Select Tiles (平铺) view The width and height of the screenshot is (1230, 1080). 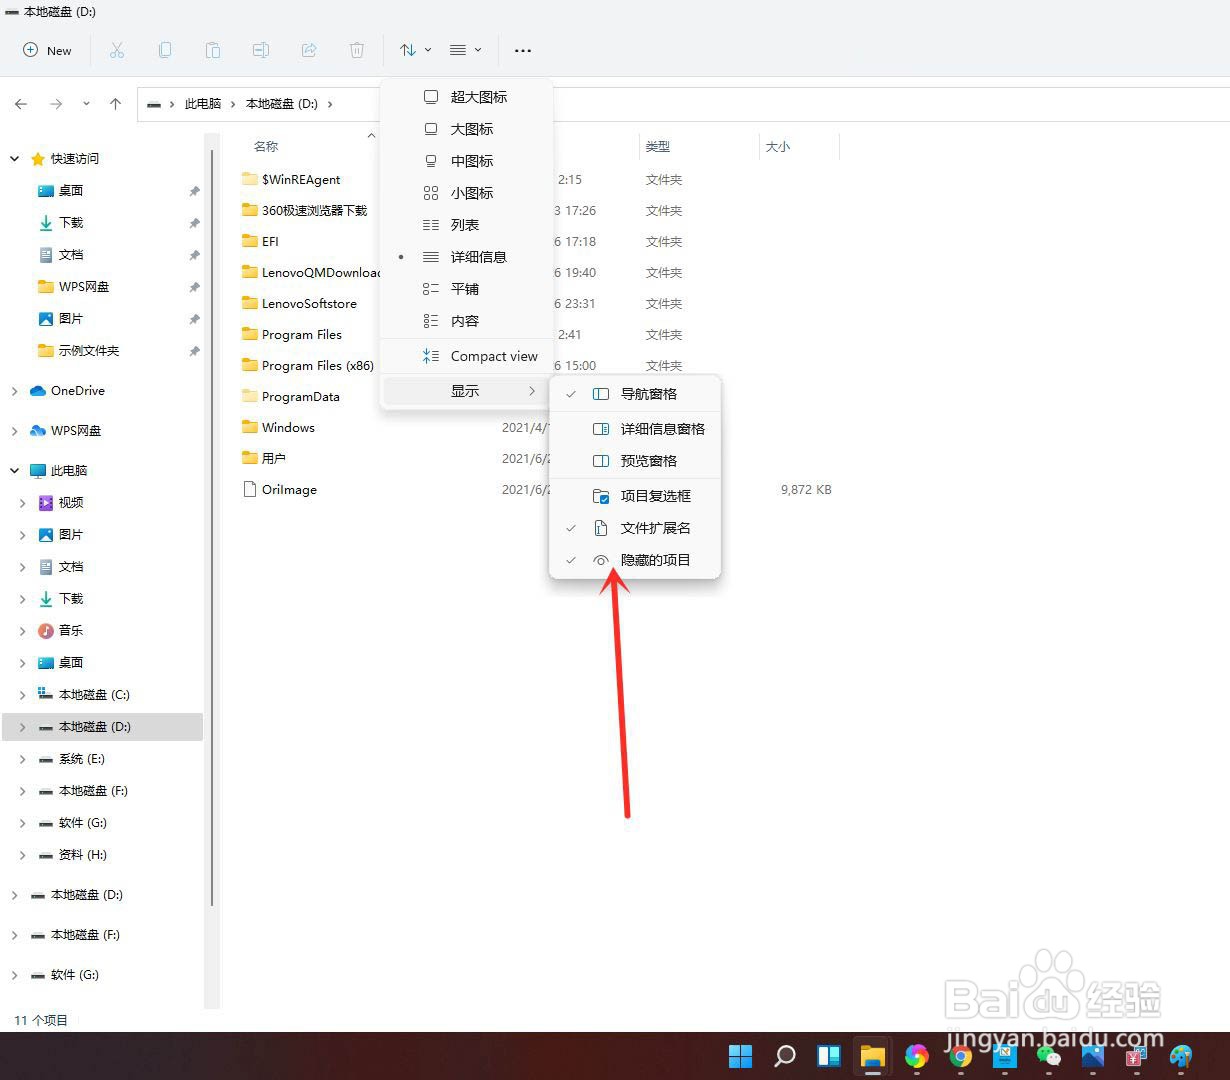point(466,289)
